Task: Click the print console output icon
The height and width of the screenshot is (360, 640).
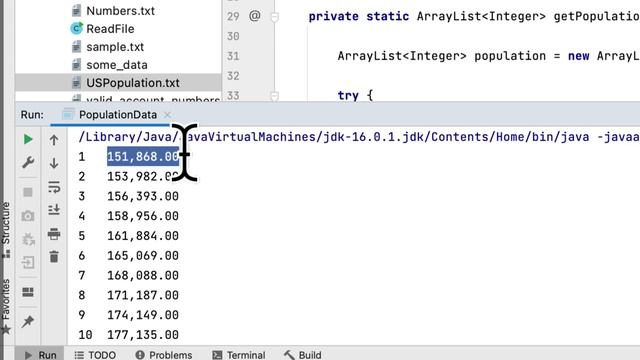Action: tap(54, 234)
